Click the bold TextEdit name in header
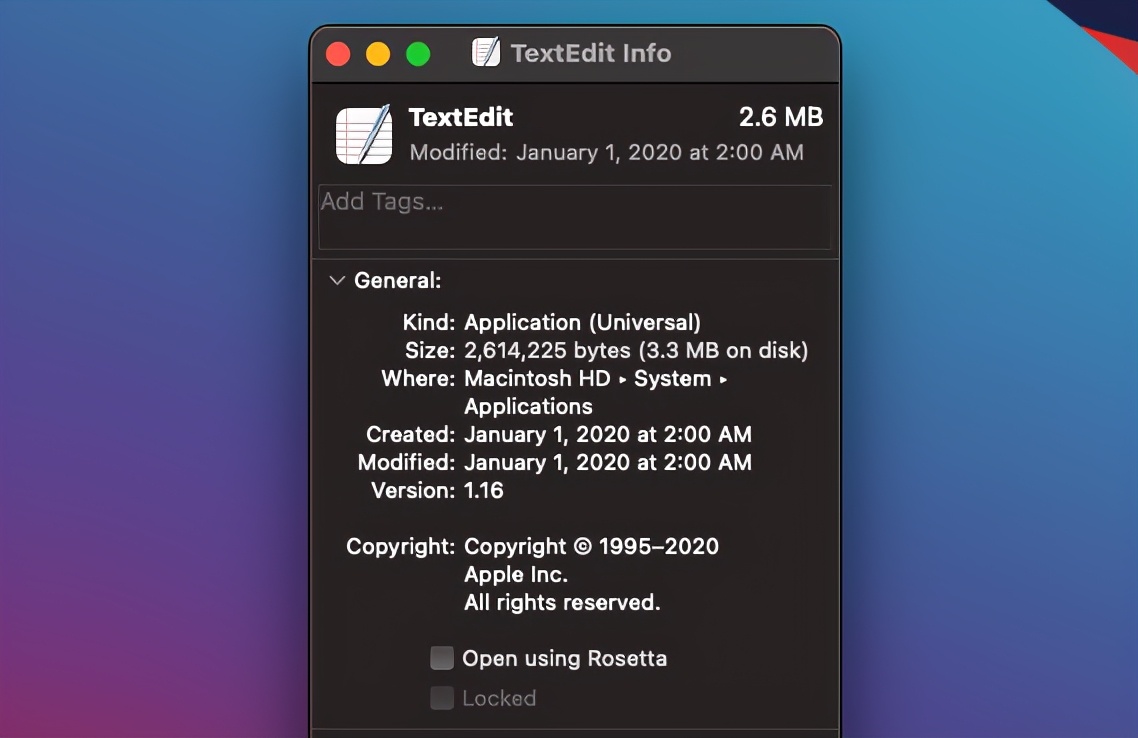Viewport: 1138px width, 738px height. click(x=461, y=117)
